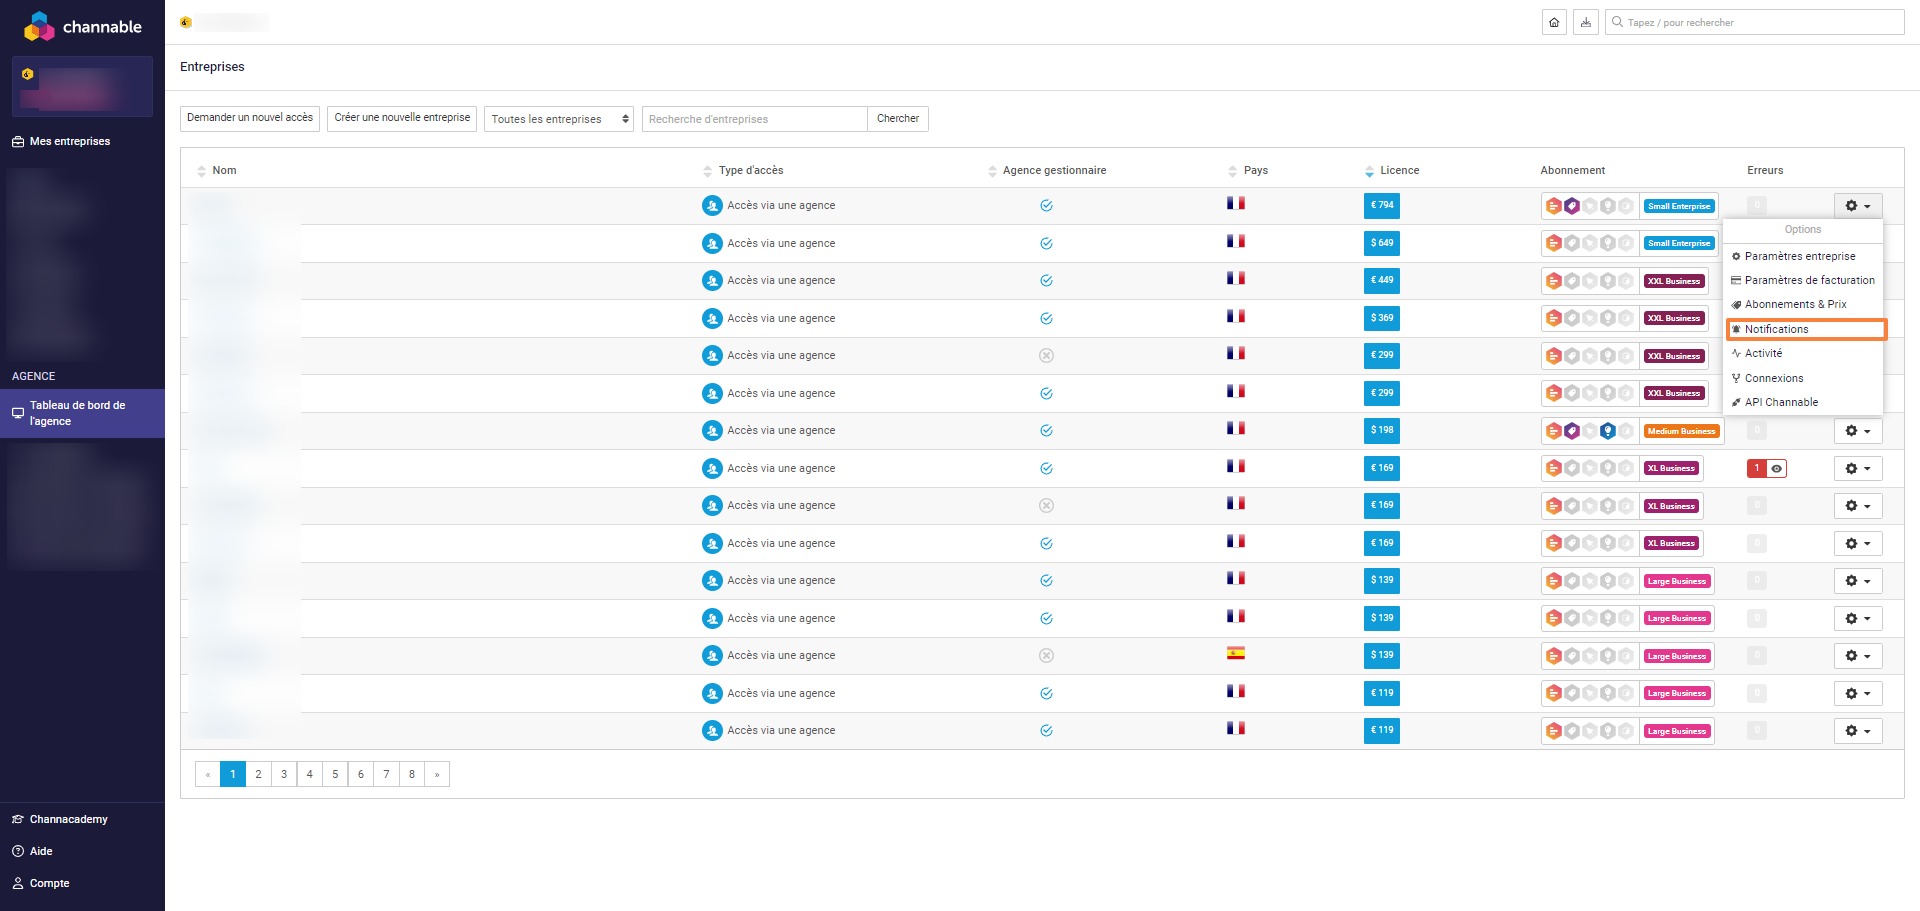The height and width of the screenshot is (911, 1920).
Task: Go to home via the house icon
Action: [1554, 22]
